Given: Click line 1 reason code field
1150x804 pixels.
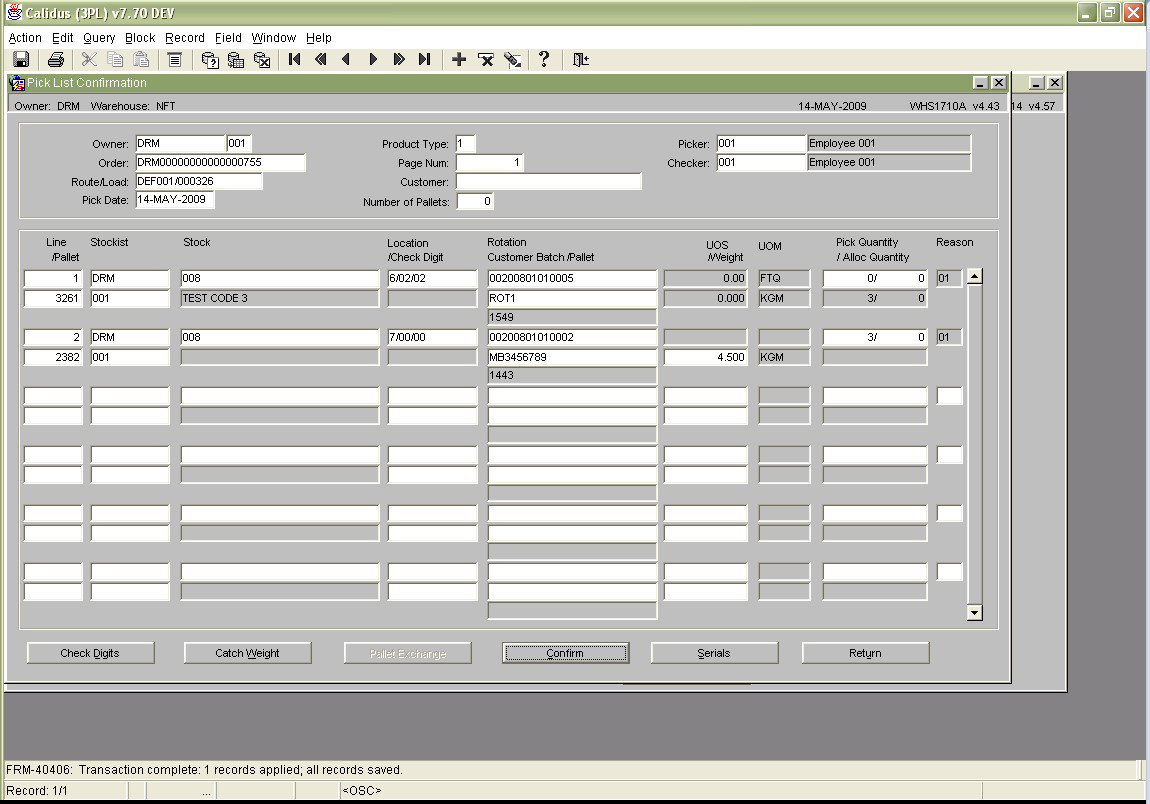Looking at the screenshot, I should click(x=949, y=278).
